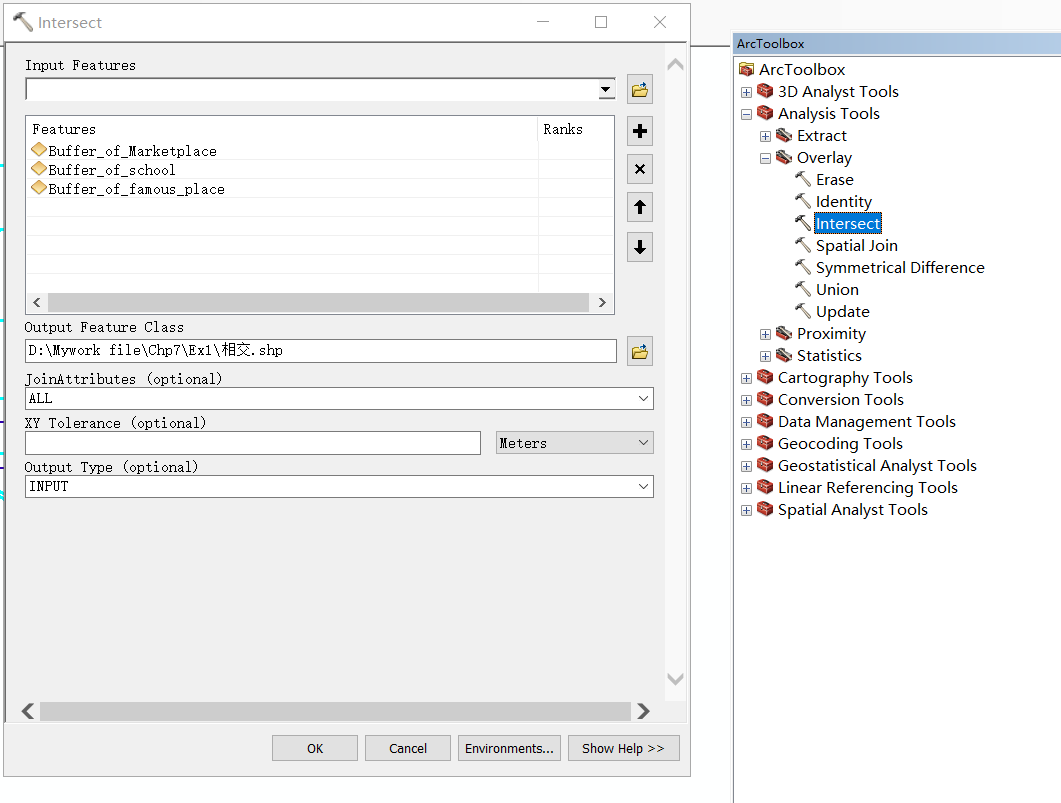
Task: Click the Union tool hammer icon
Action: [803, 289]
